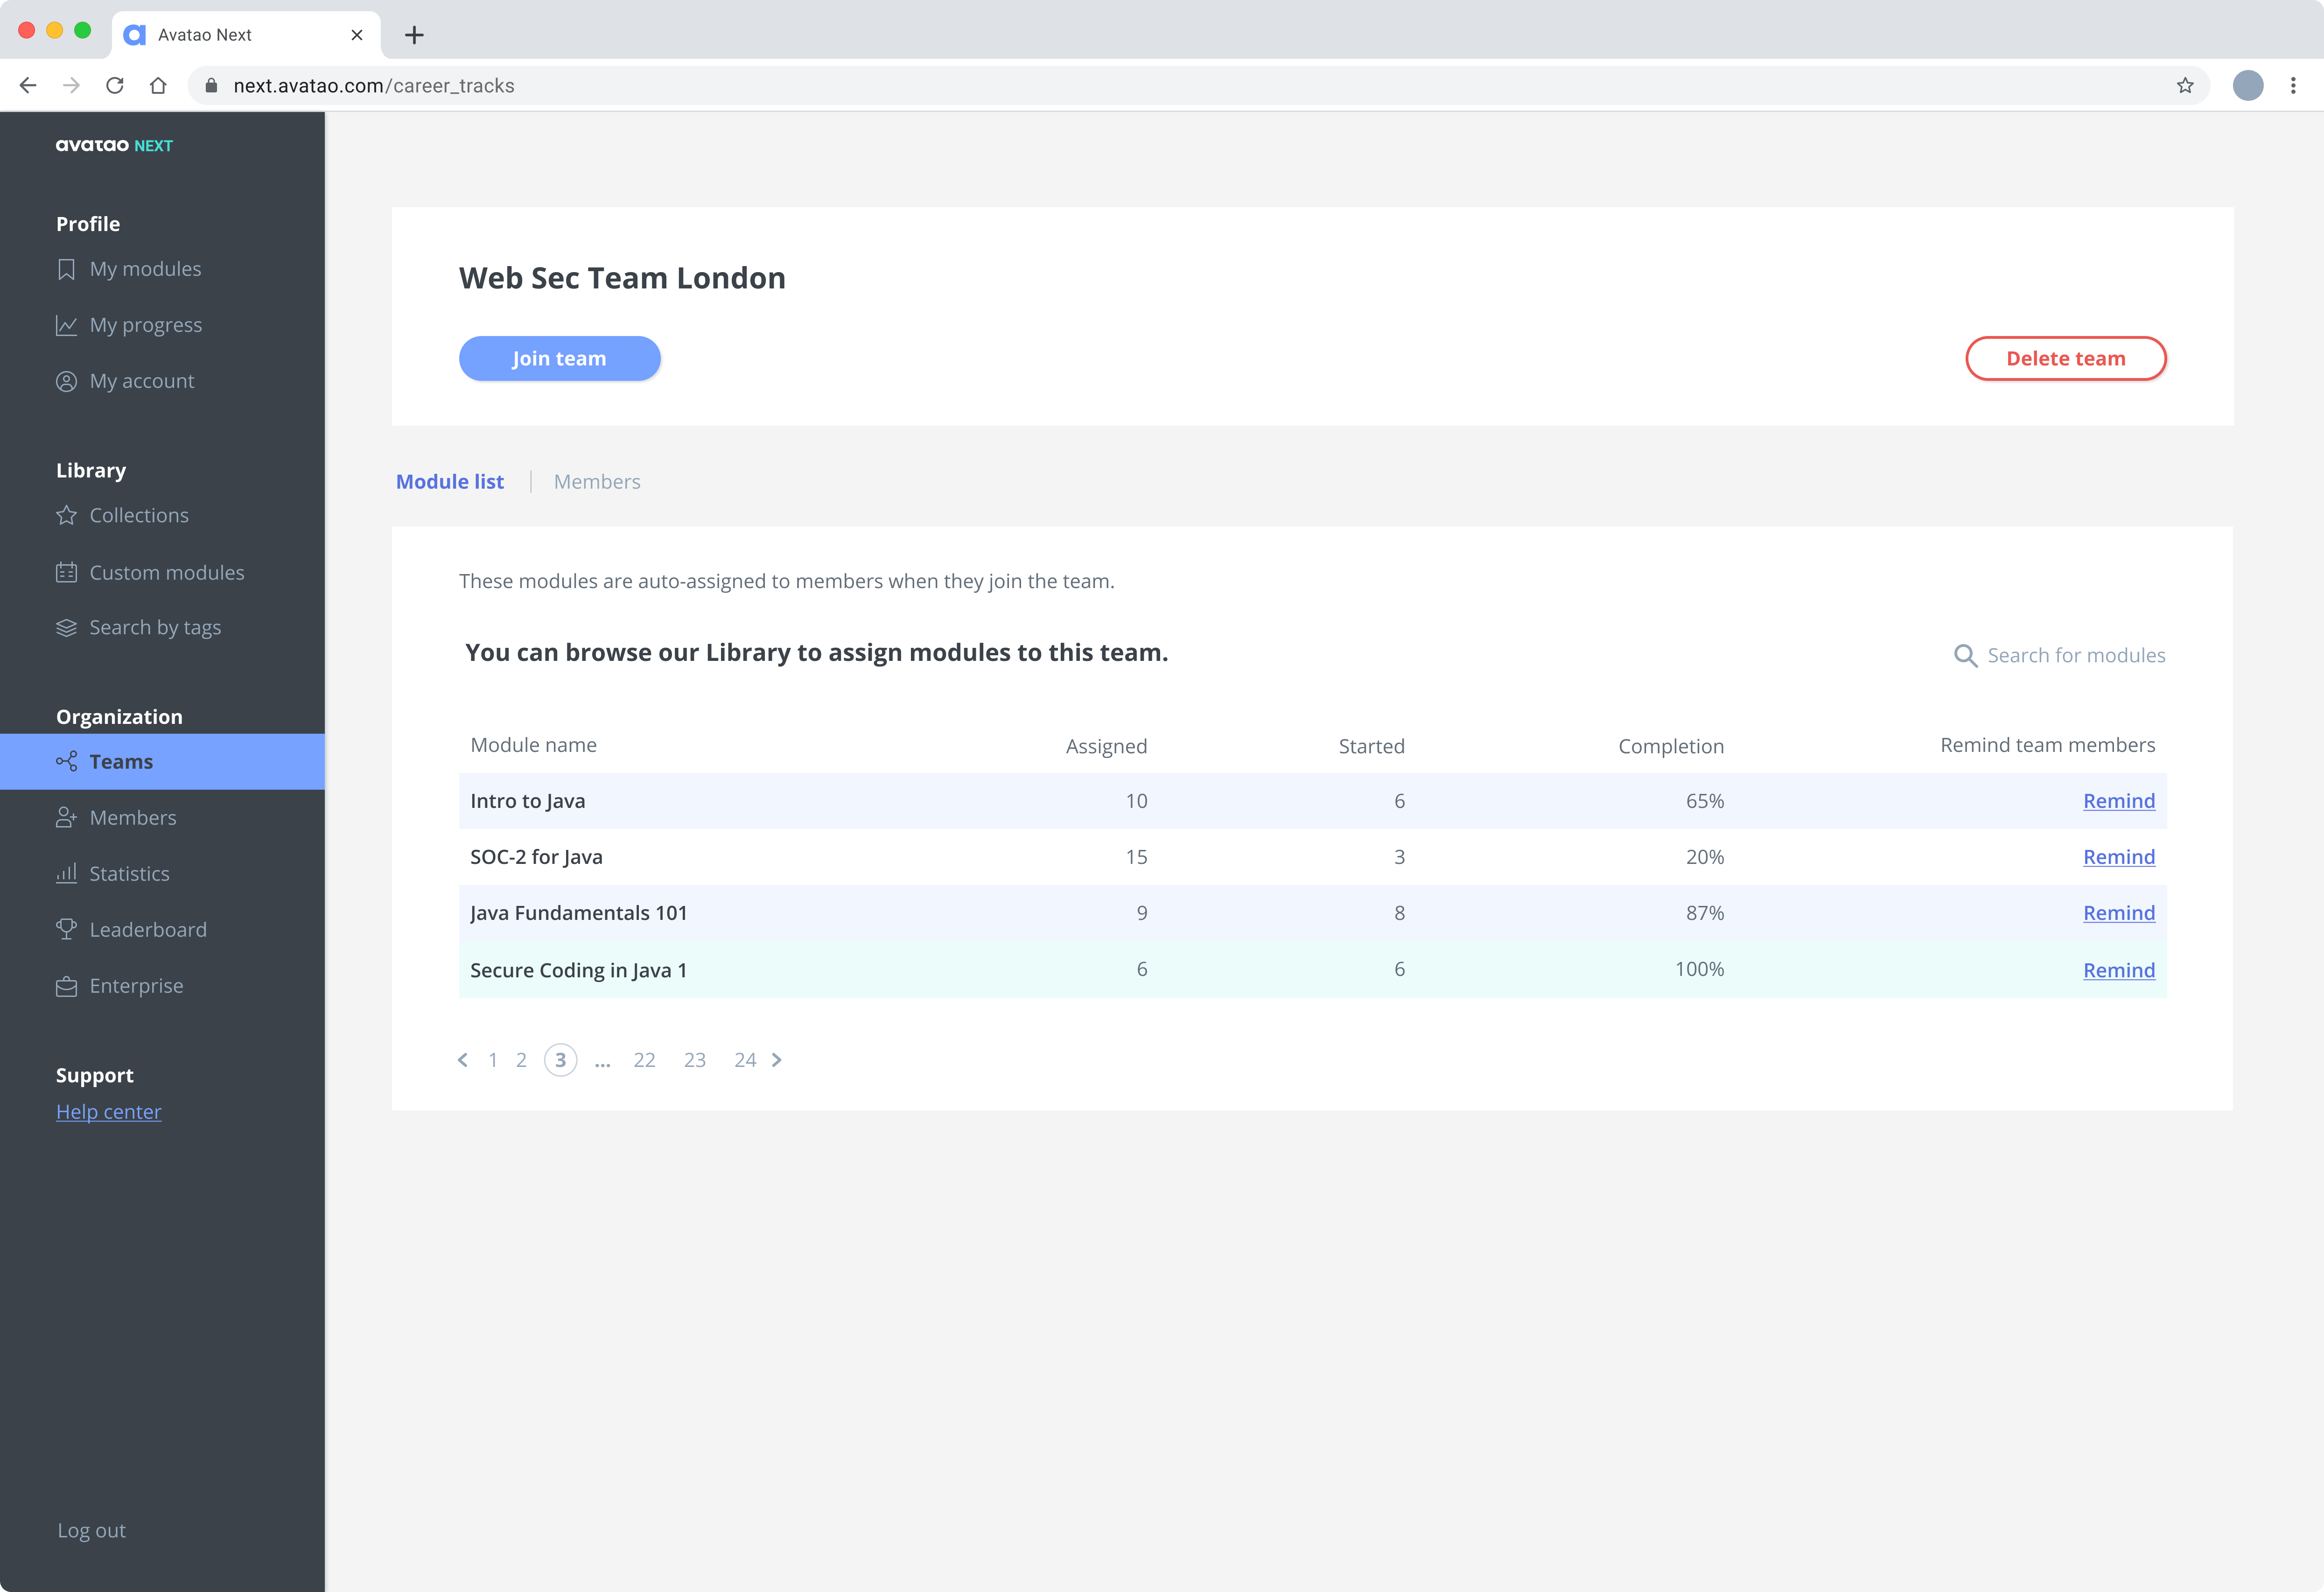2324x1592 pixels.
Task: Go to the next pagination page arrow
Action: pos(777,1060)
